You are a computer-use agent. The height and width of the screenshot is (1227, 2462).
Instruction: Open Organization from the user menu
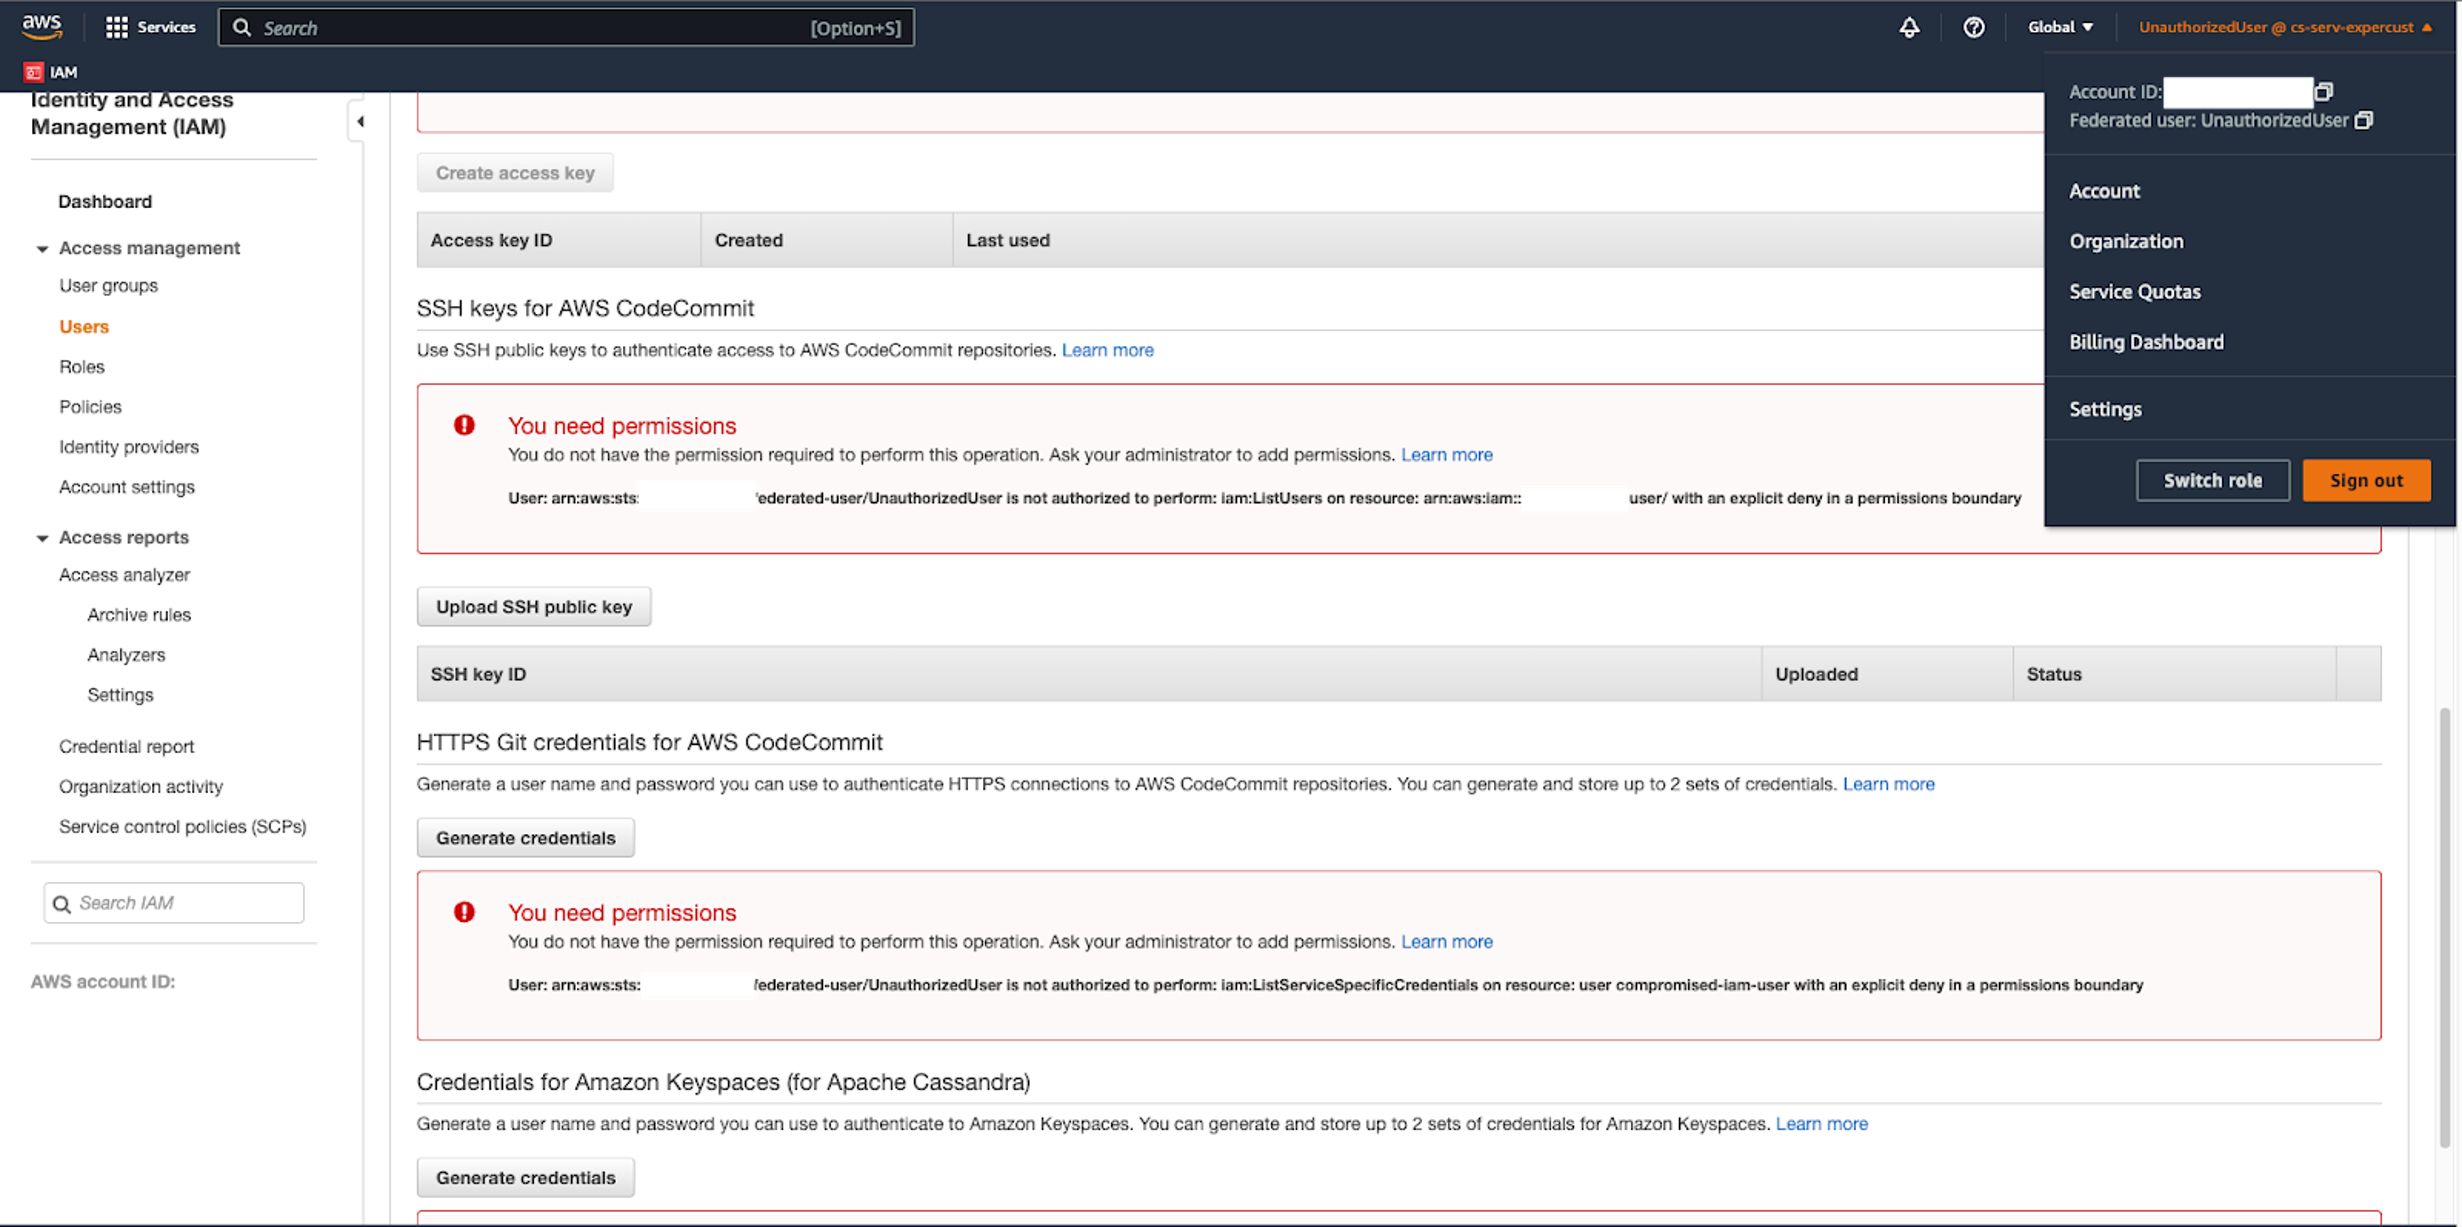(x=2126, y=241)
